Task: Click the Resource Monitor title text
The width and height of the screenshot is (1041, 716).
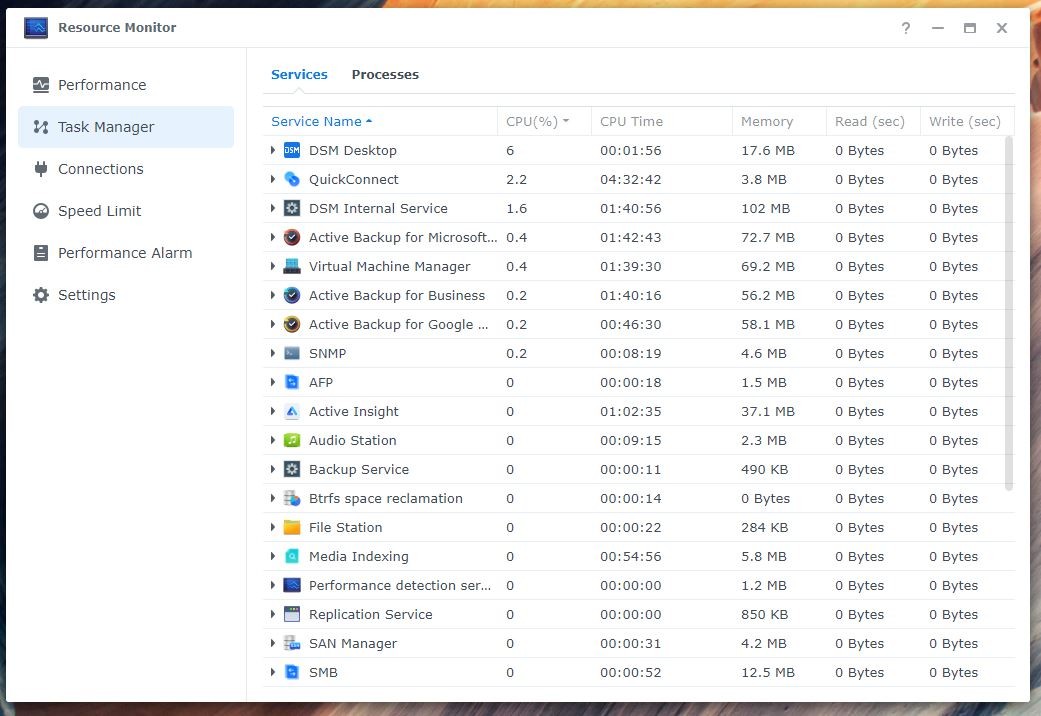Action: pyautogui.click(x=117, y=28)
